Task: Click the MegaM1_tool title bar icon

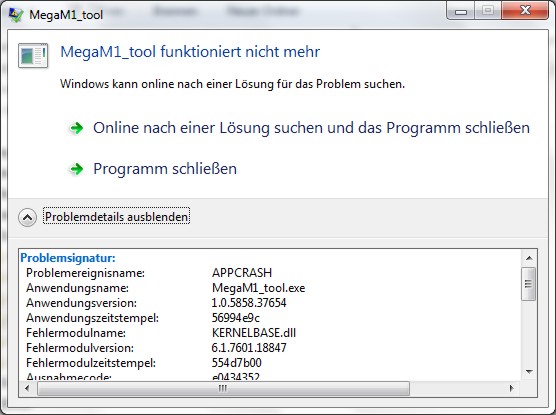Action: [x=15, y=15]
